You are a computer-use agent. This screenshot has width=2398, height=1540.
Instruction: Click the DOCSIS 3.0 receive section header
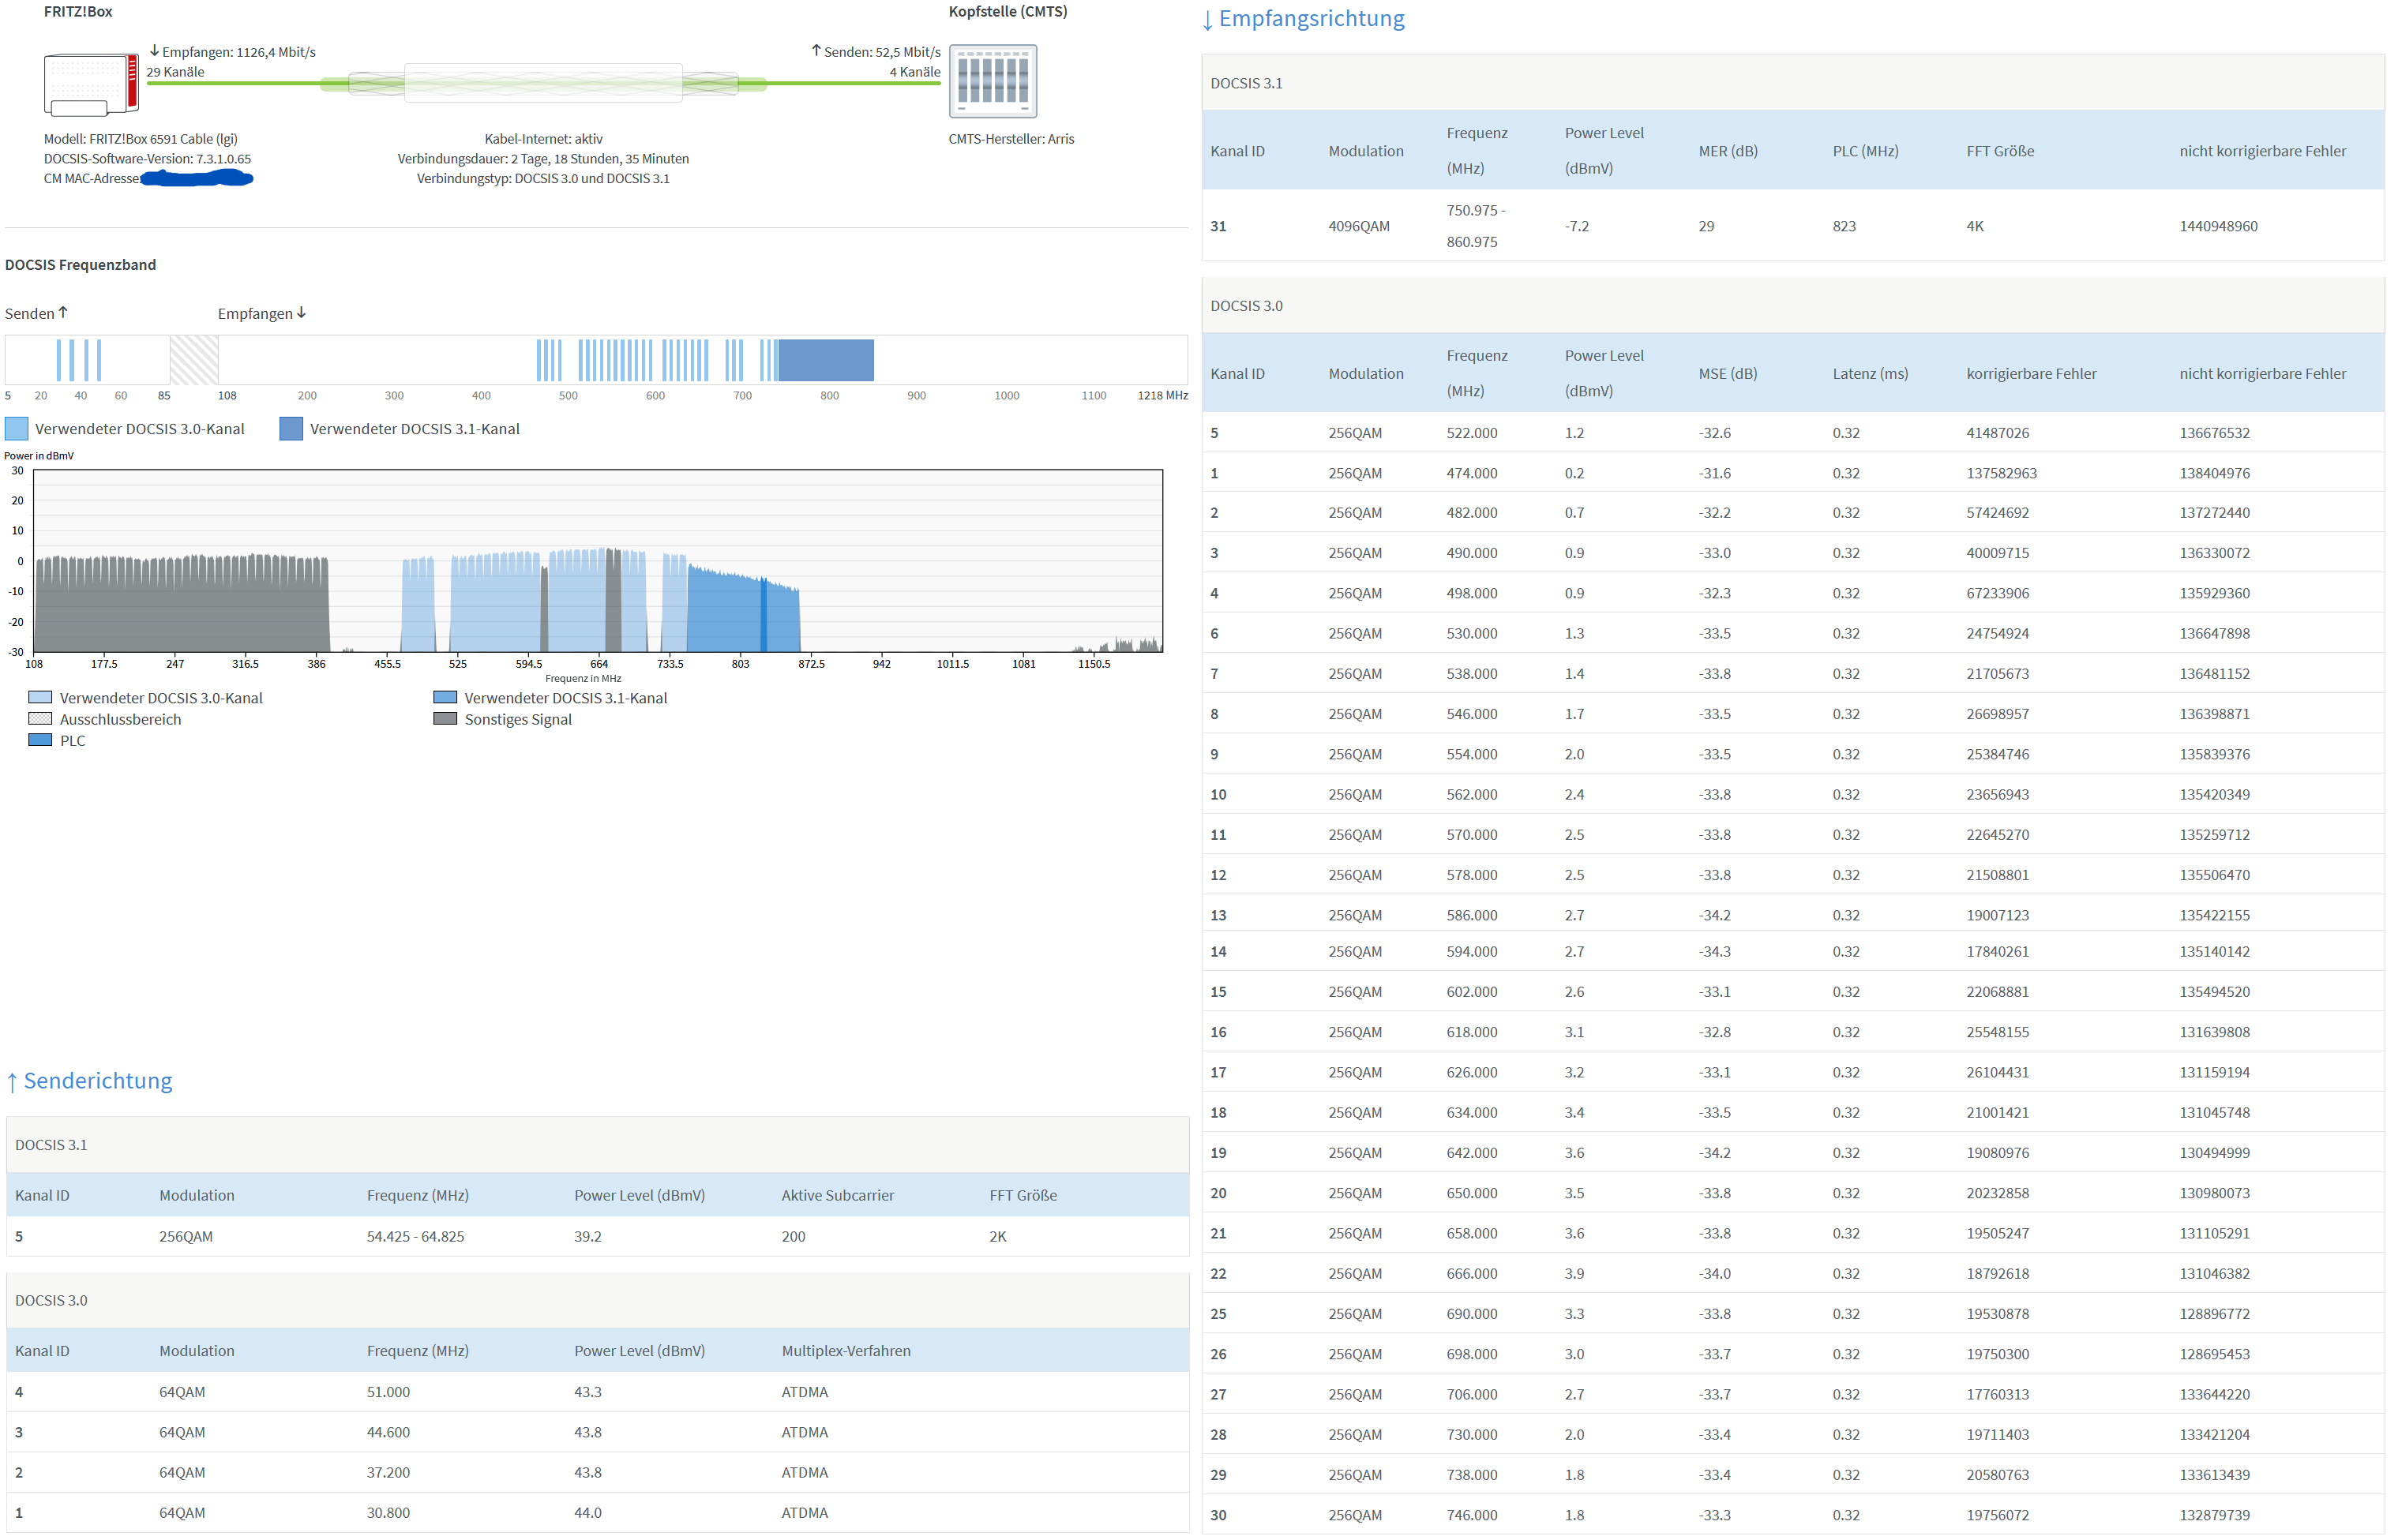1246,306
